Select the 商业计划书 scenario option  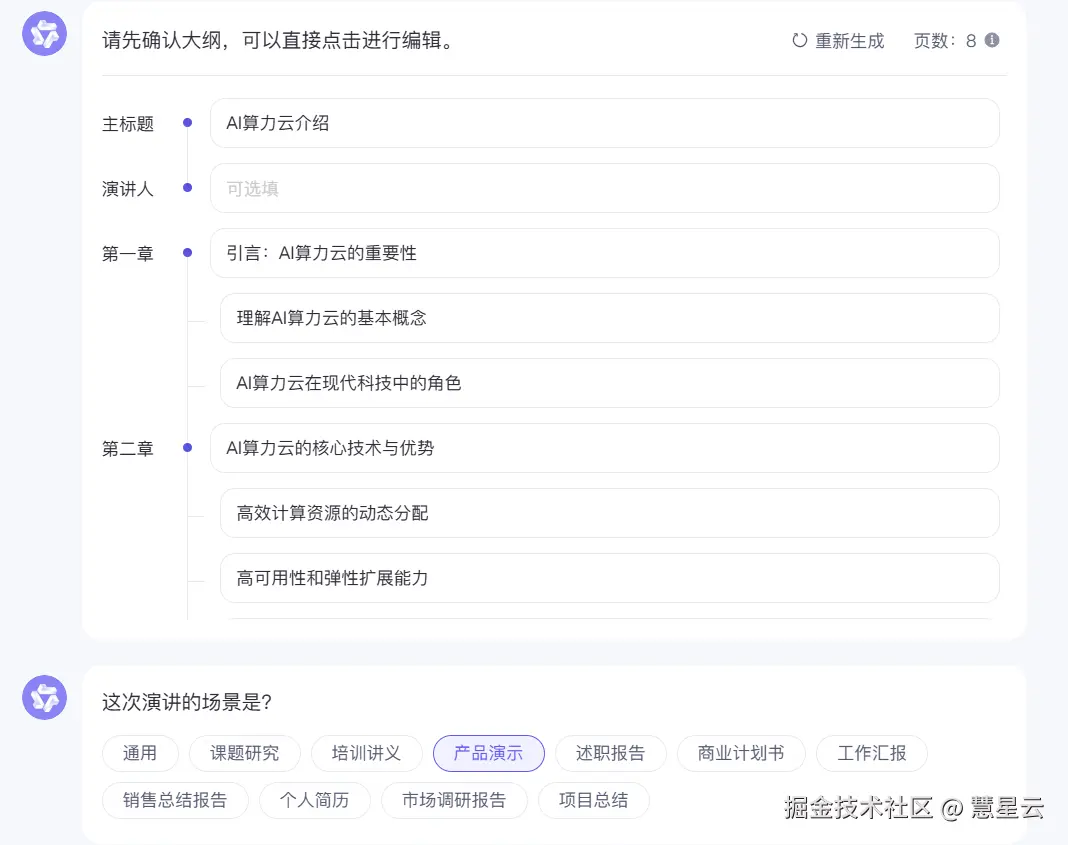tap(741, 753)
